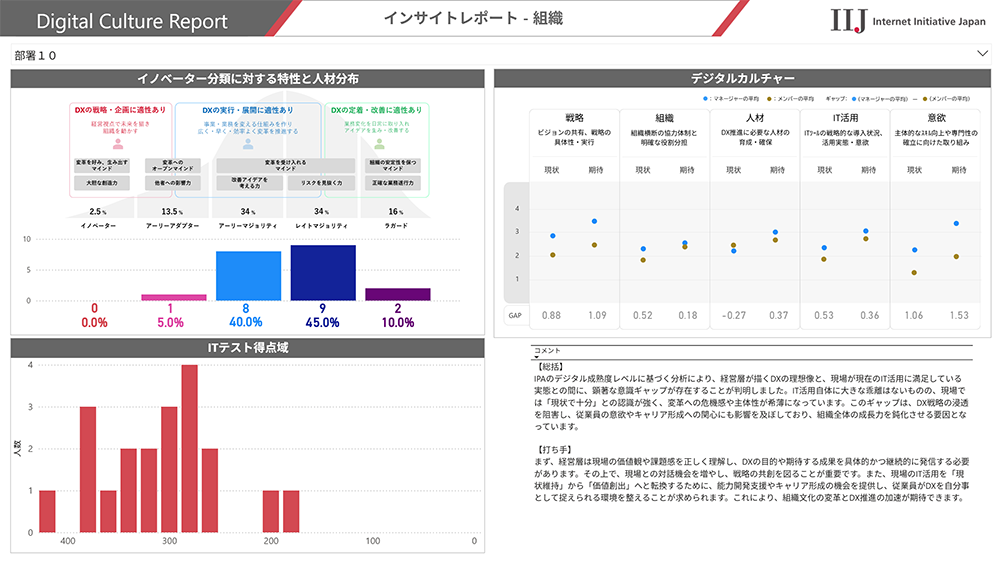Image resolution: width=1000 pixels, height=562 pixels.
Task: Click the pink person icon under DXの戦略・企画
Action: pos(117,143)
